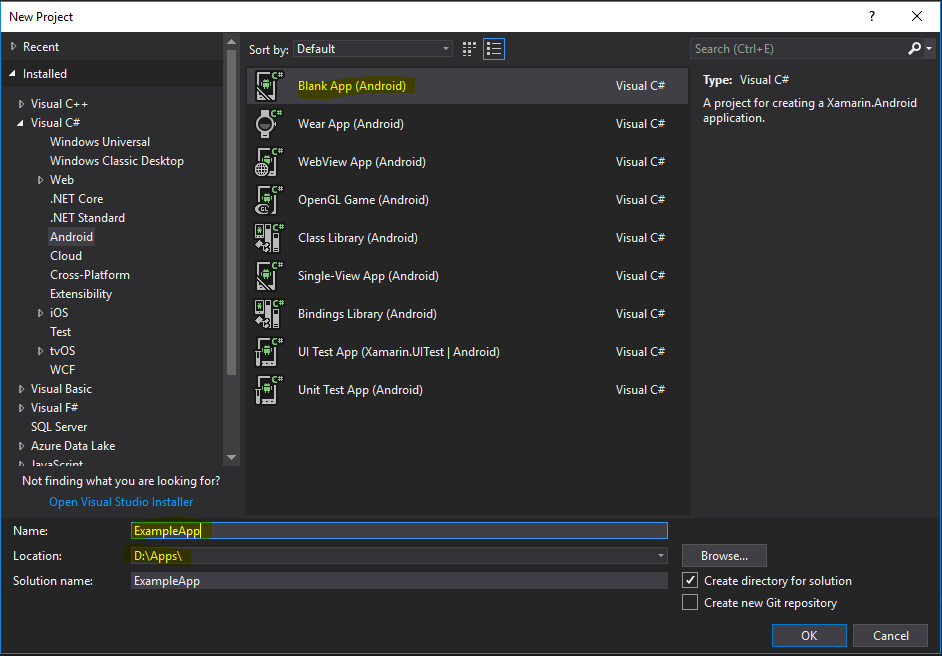
Task: Click OpenGL Game (Android) template name
Action: [x=363, y=199]
